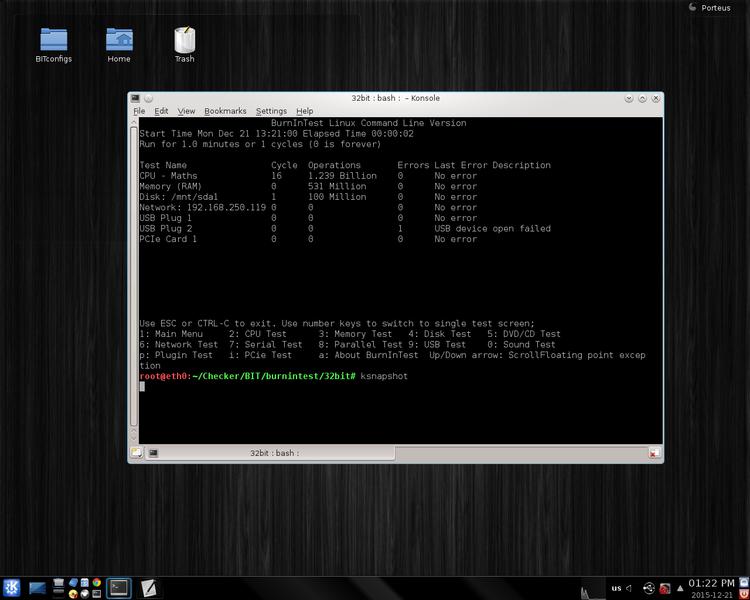Open the BITconfigs folder on desktop
Viewport: 750px width, 600px height.
[54, 45]
